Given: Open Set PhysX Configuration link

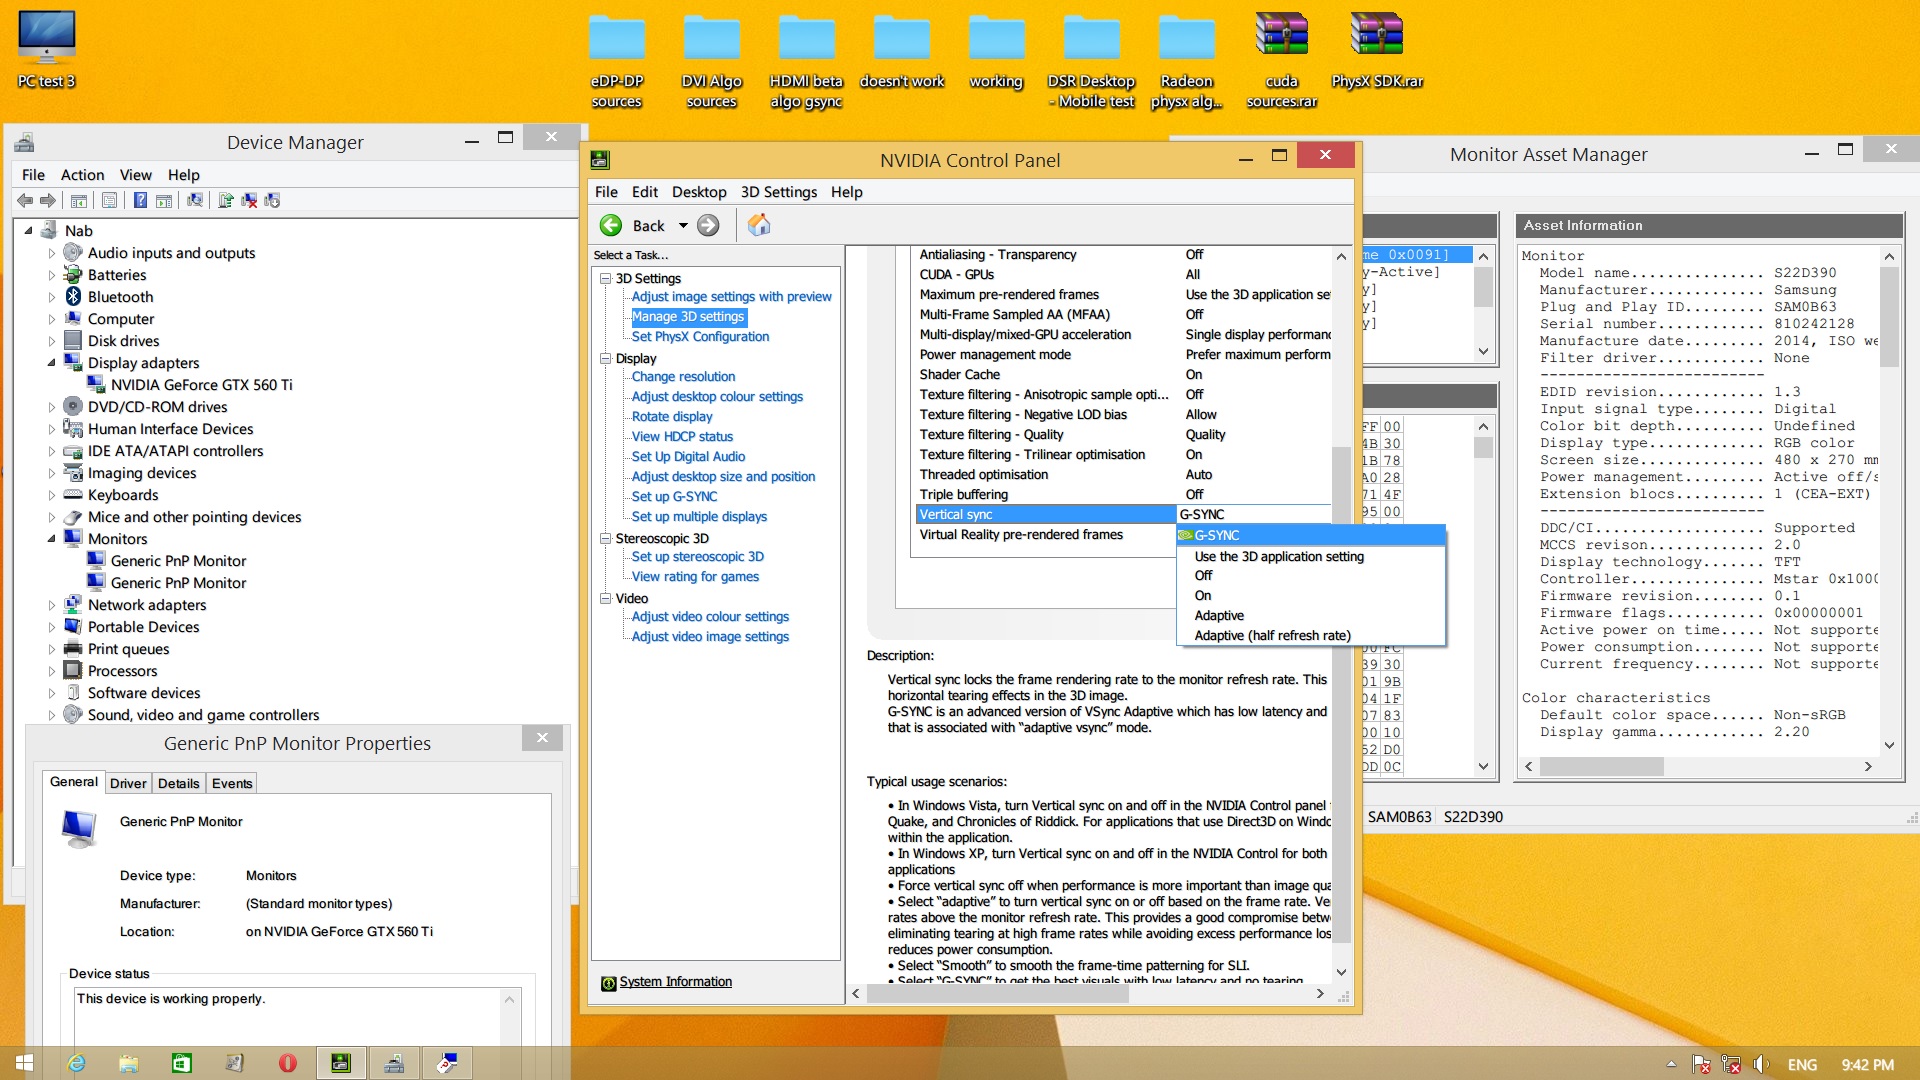Looking at the screenshot, I should (700, 337).
